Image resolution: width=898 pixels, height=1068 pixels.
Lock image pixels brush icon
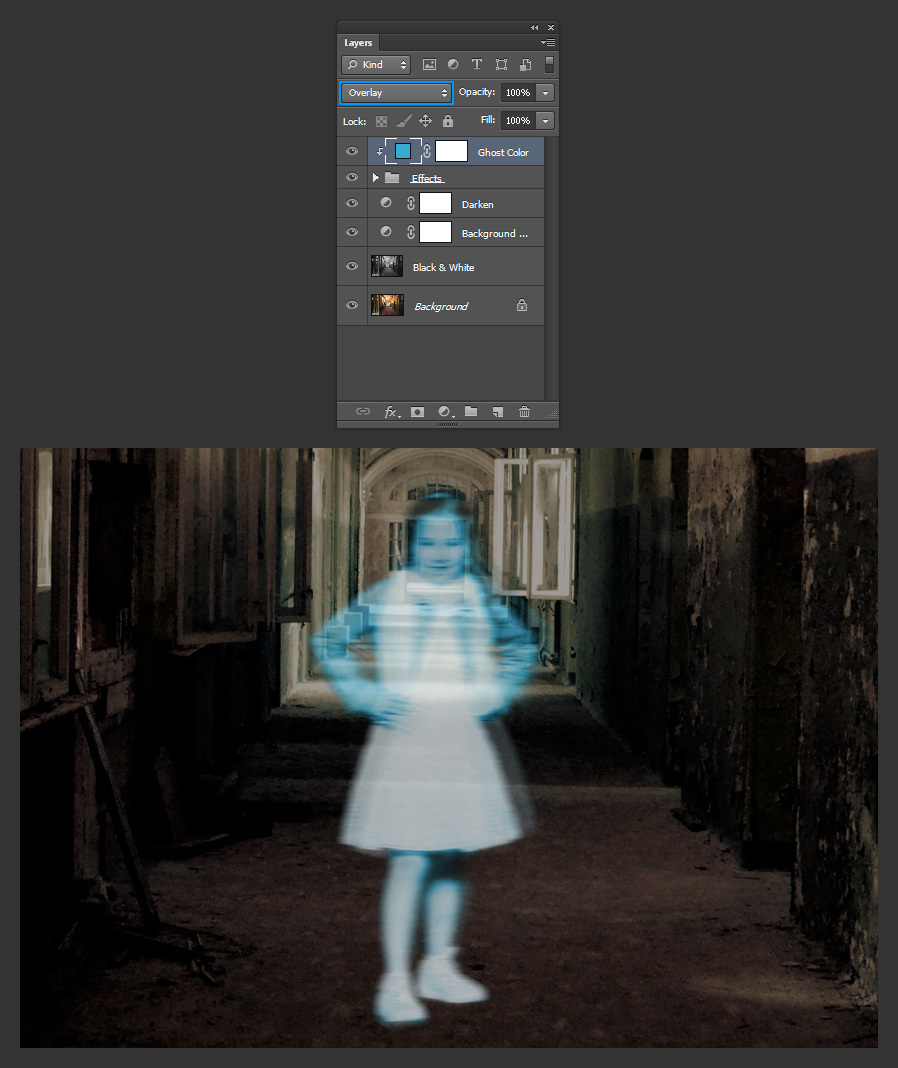(x=403, y=121)
